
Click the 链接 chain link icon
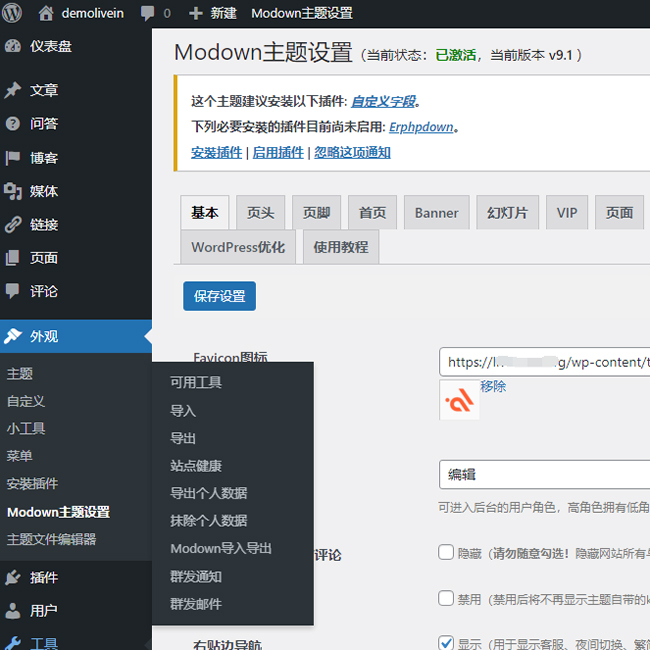coord(13,224)
